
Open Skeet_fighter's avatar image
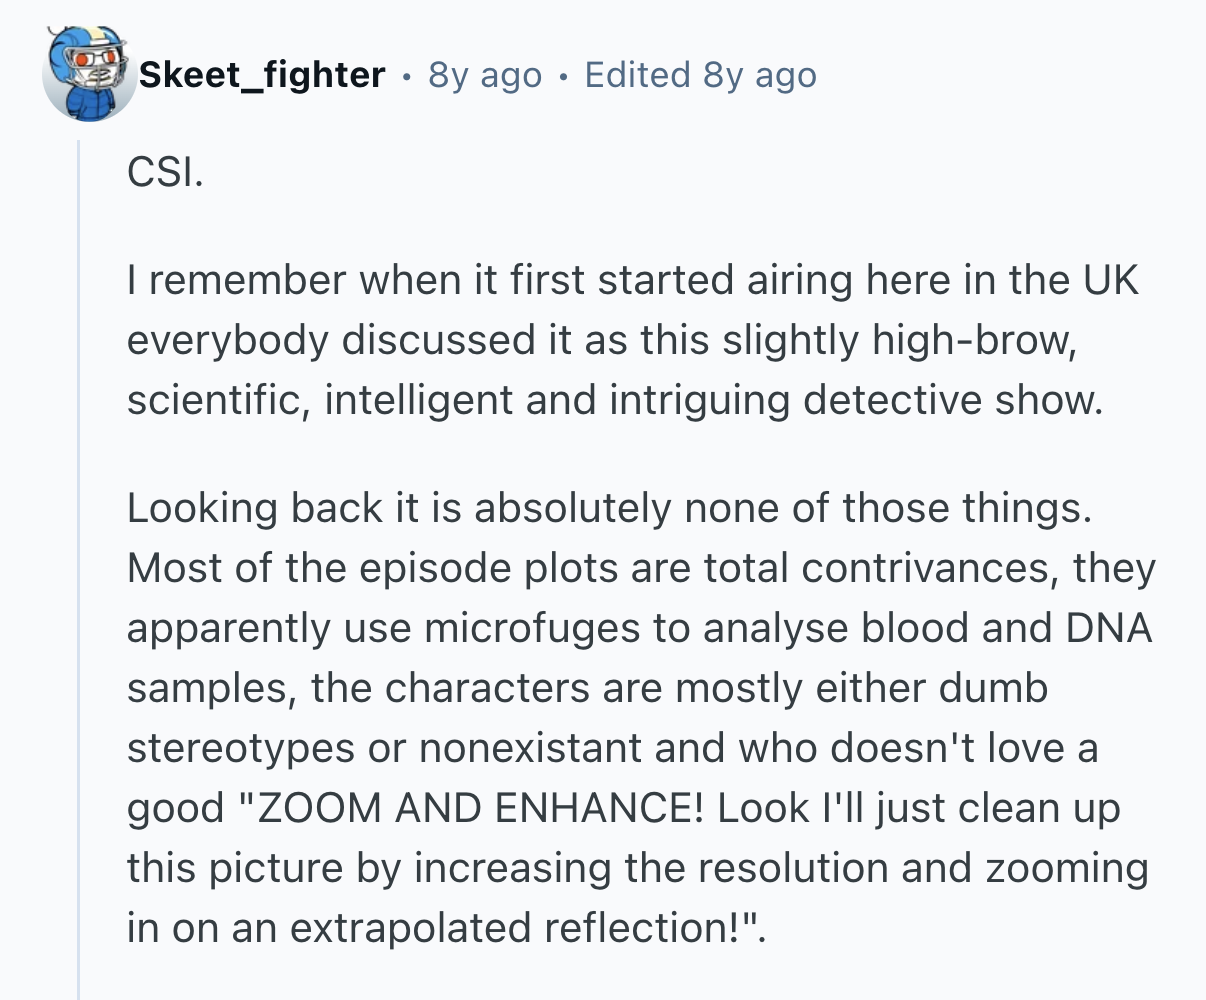tap(89, 74)
